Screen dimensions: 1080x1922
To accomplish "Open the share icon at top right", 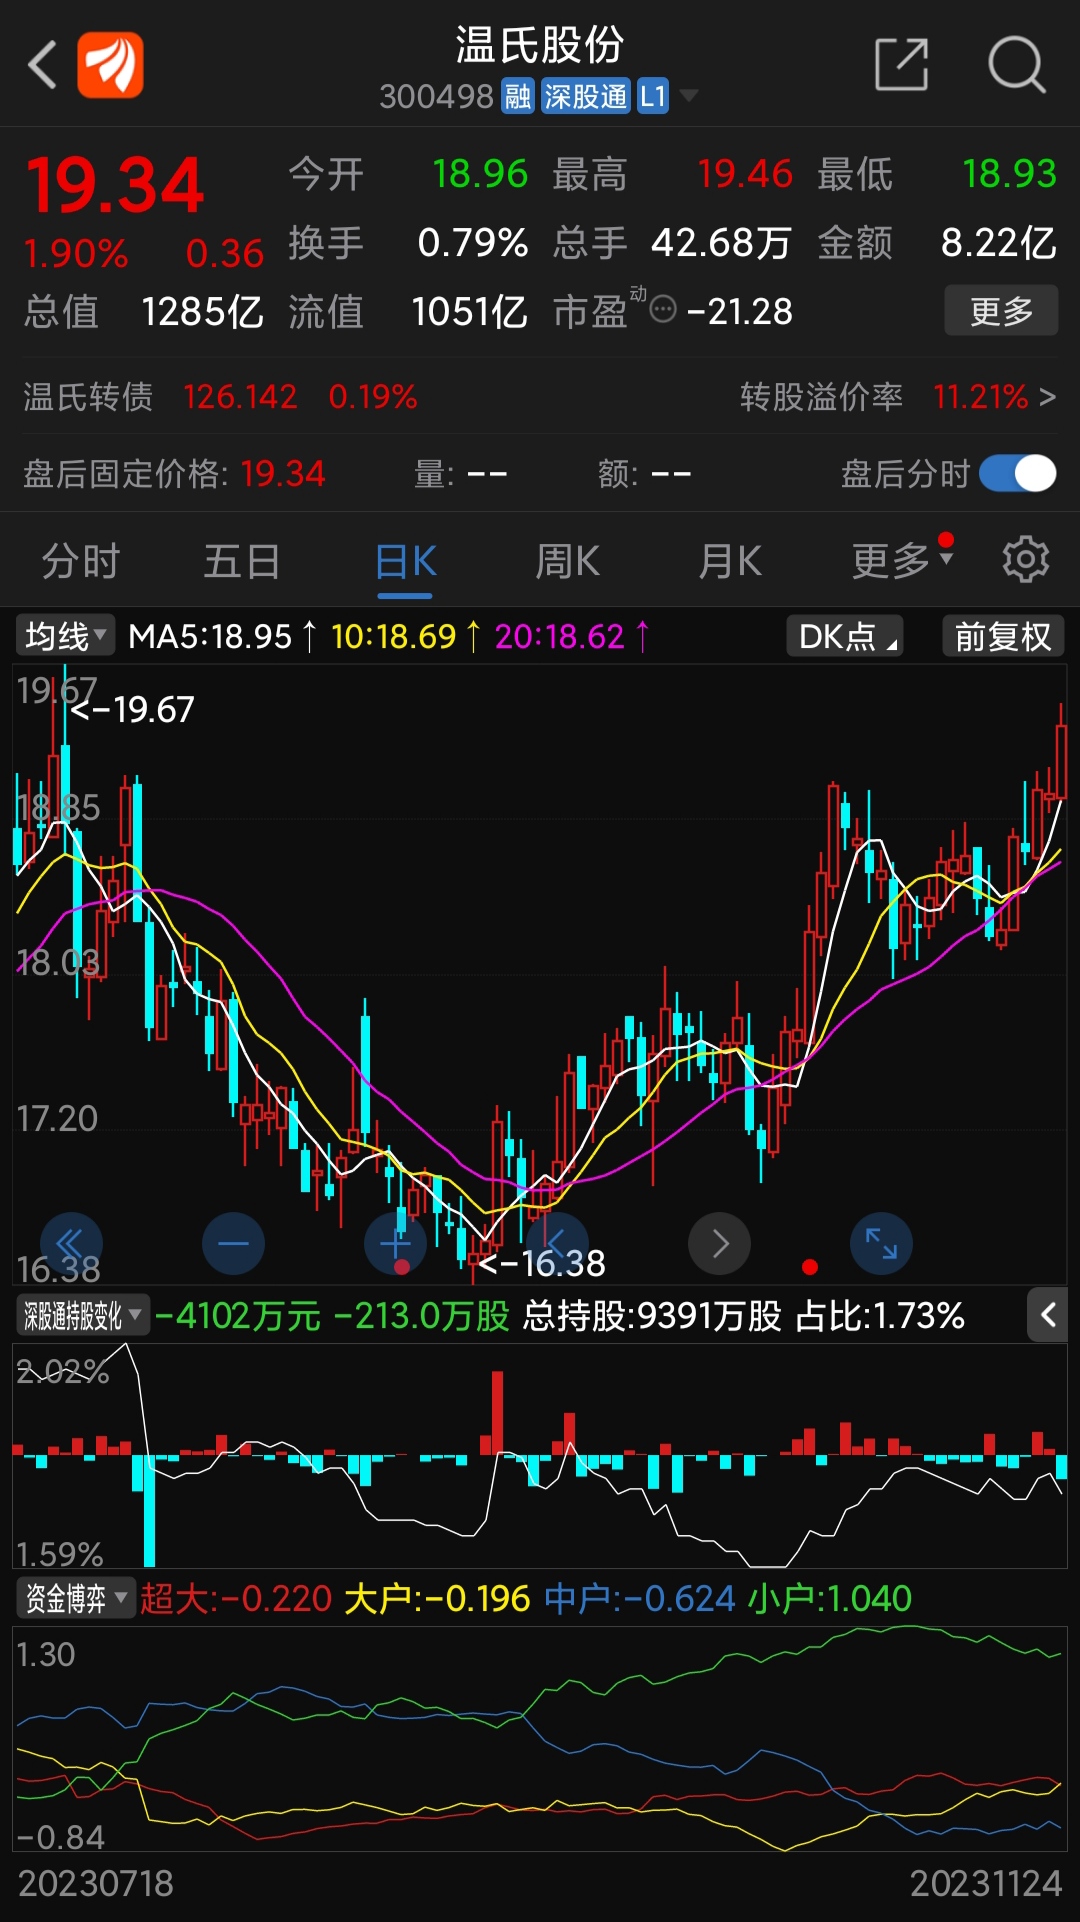I will 901,65.
